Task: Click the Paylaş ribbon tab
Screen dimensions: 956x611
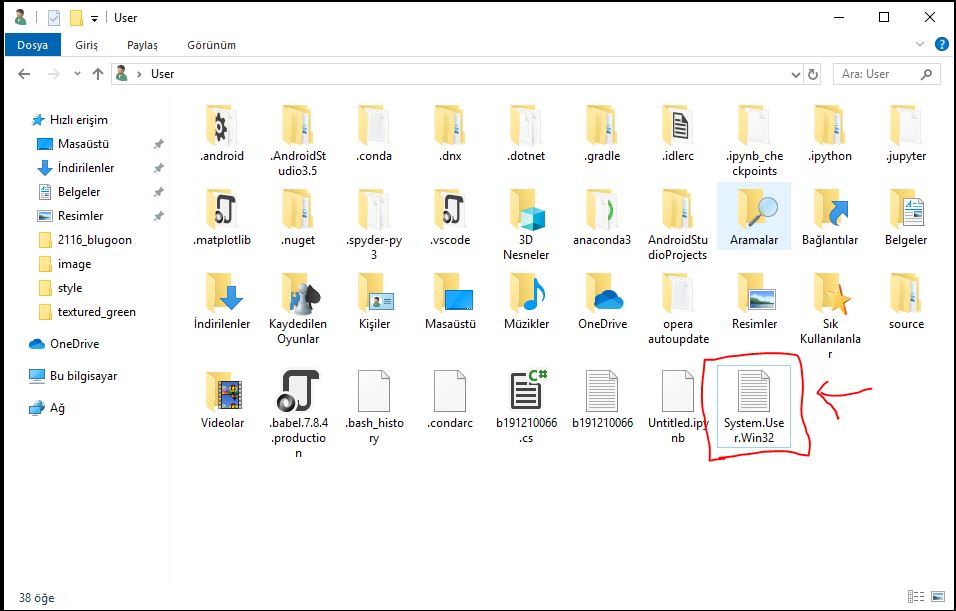Action: click(142, 45)
